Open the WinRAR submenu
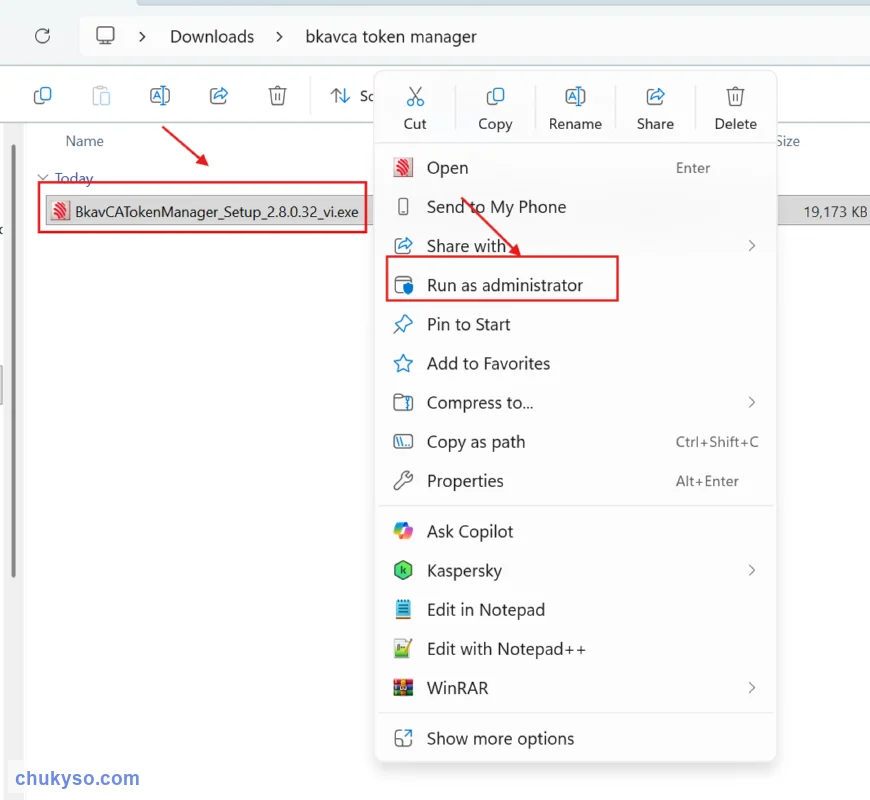 coord(575,688)
